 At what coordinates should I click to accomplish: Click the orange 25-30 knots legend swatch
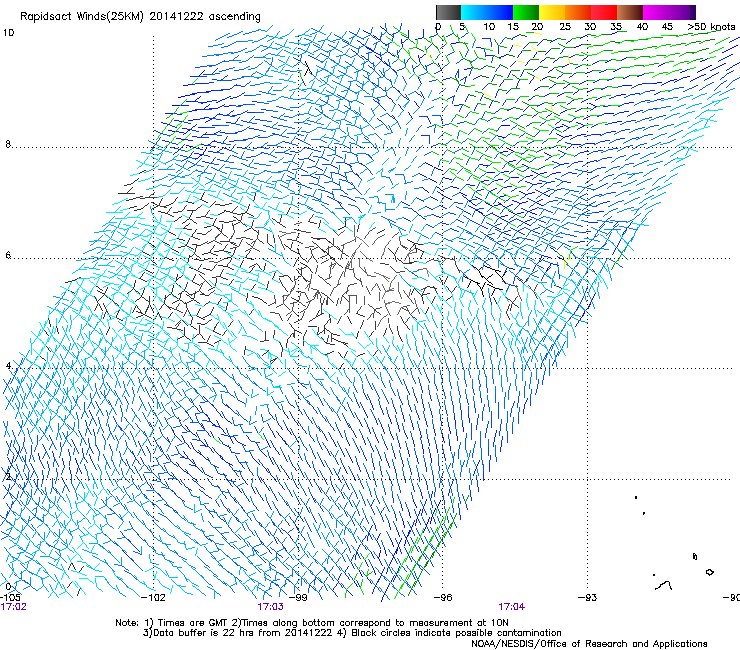point(578,12)
